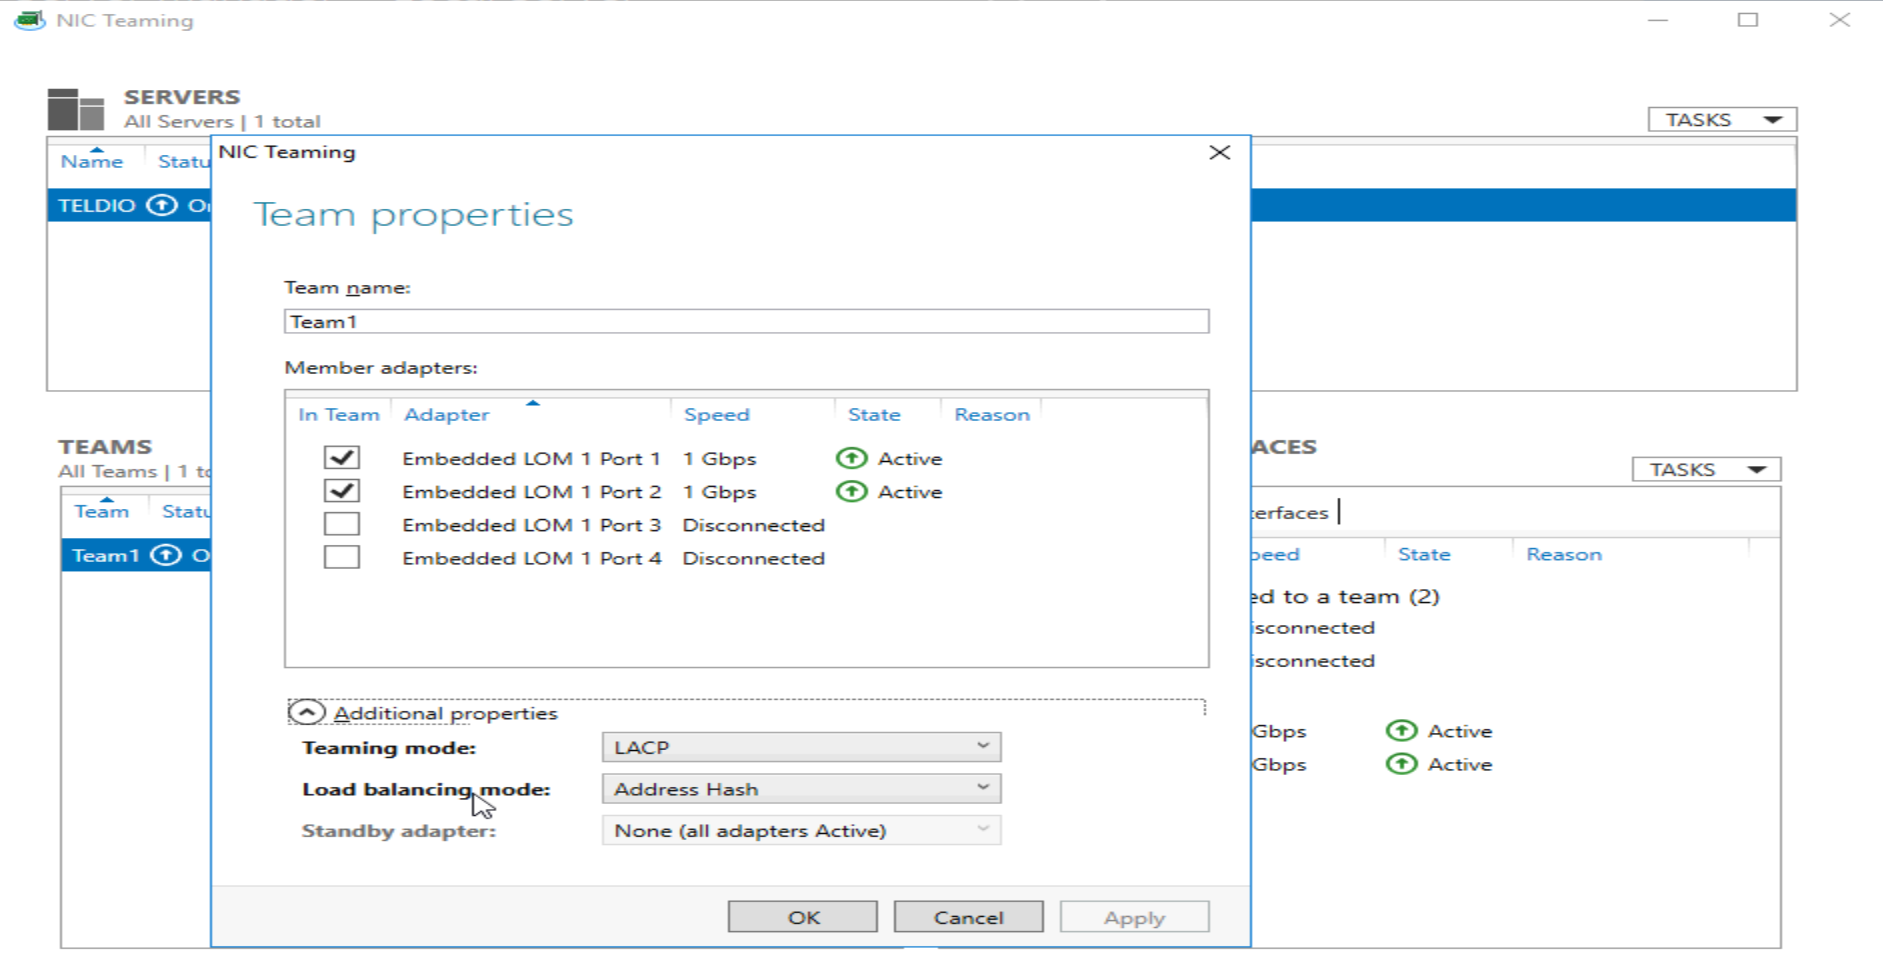Click the Active status icon for Embedded LOM 1 Port 2

tap(851, 491)
